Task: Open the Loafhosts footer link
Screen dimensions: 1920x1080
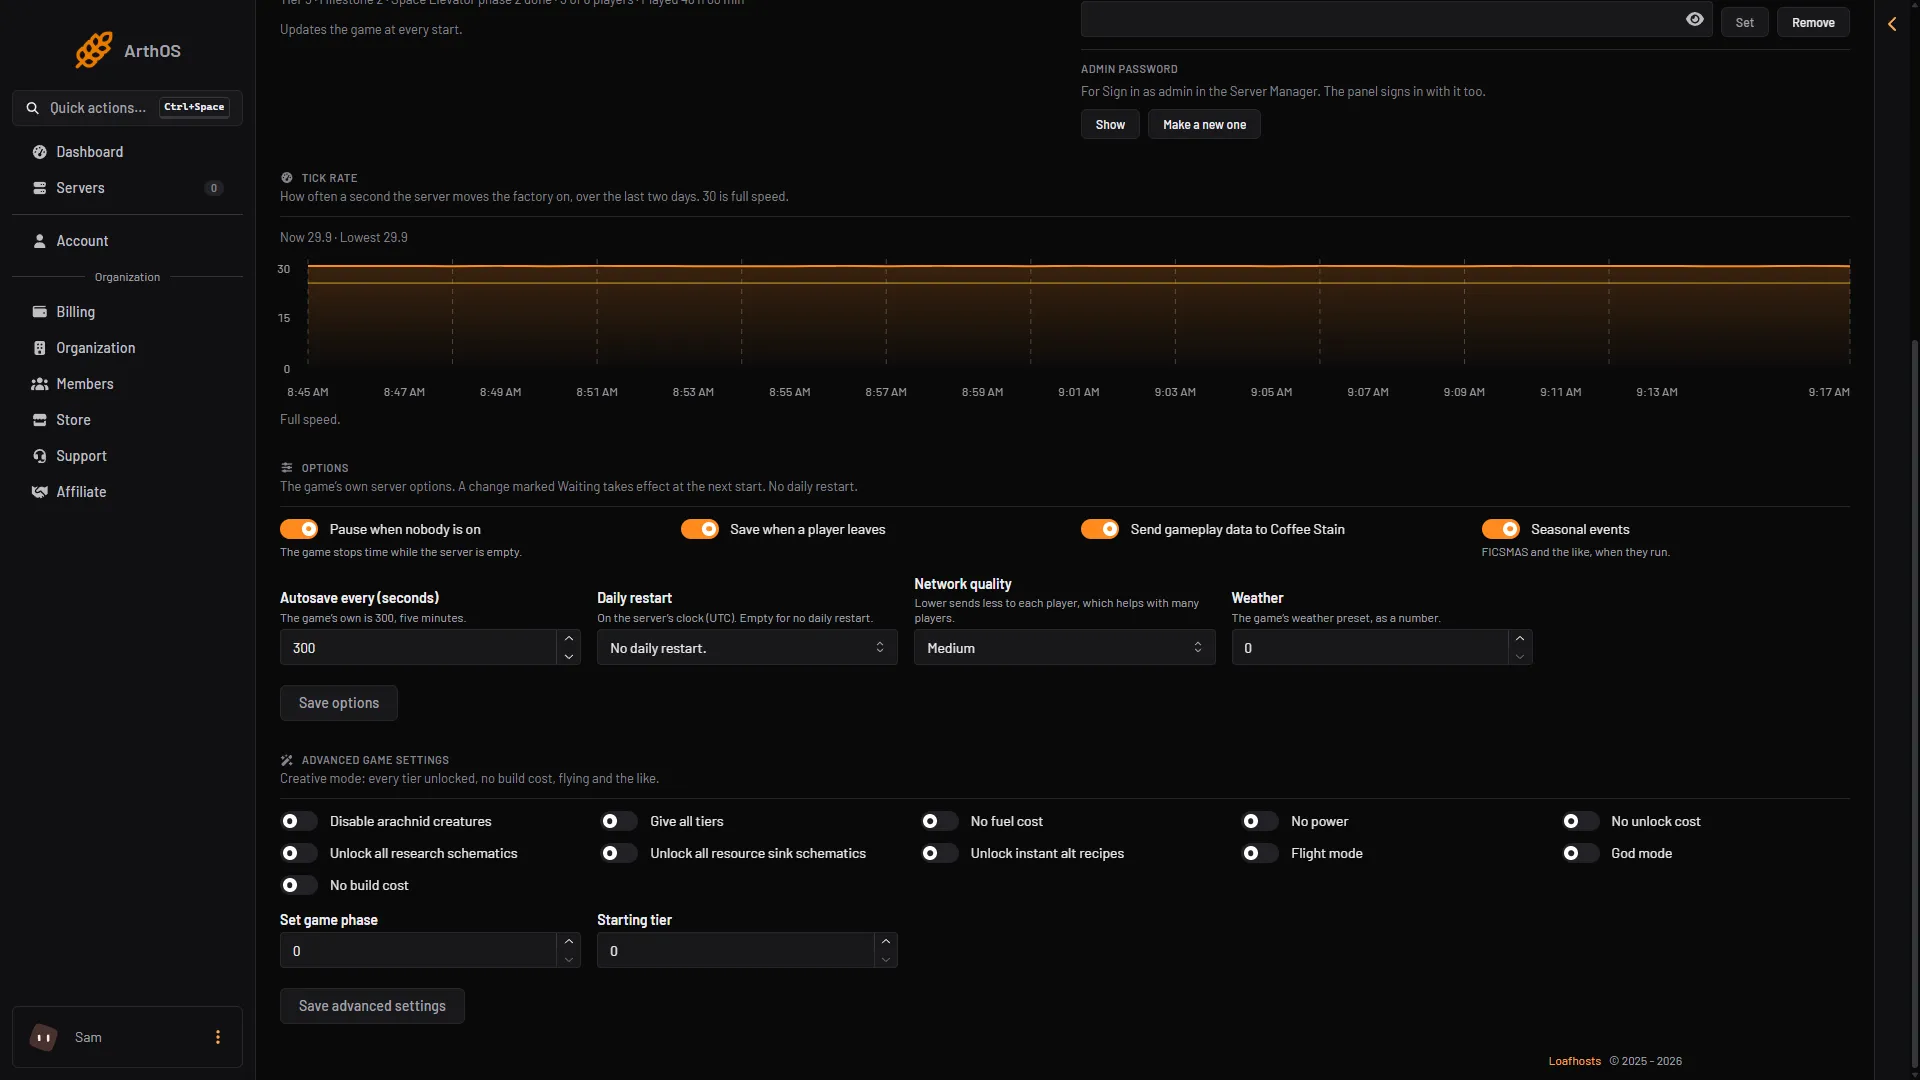Action: [x=1575, y=1061]
